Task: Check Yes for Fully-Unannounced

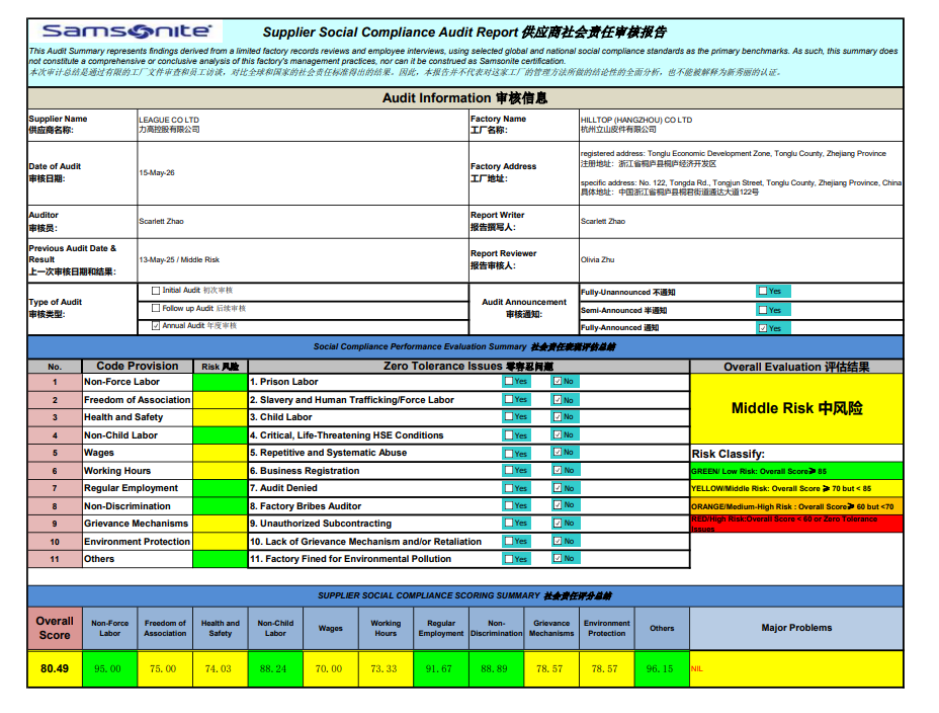Action: pos(763,292)
